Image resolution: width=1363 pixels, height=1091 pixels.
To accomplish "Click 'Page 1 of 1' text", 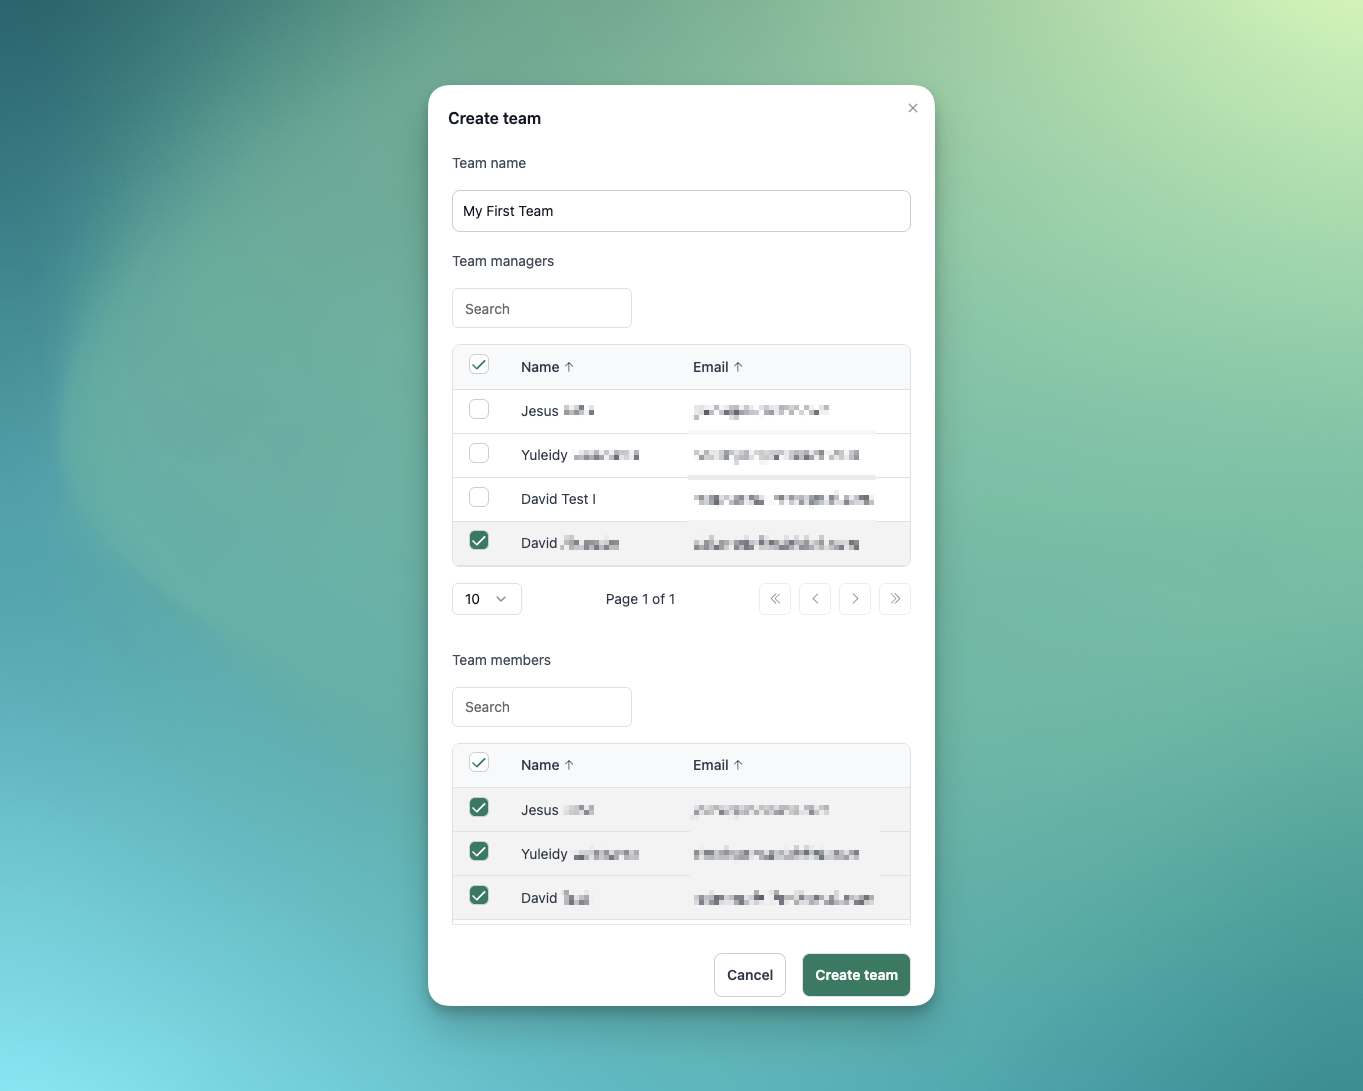I will click(640, 599).
